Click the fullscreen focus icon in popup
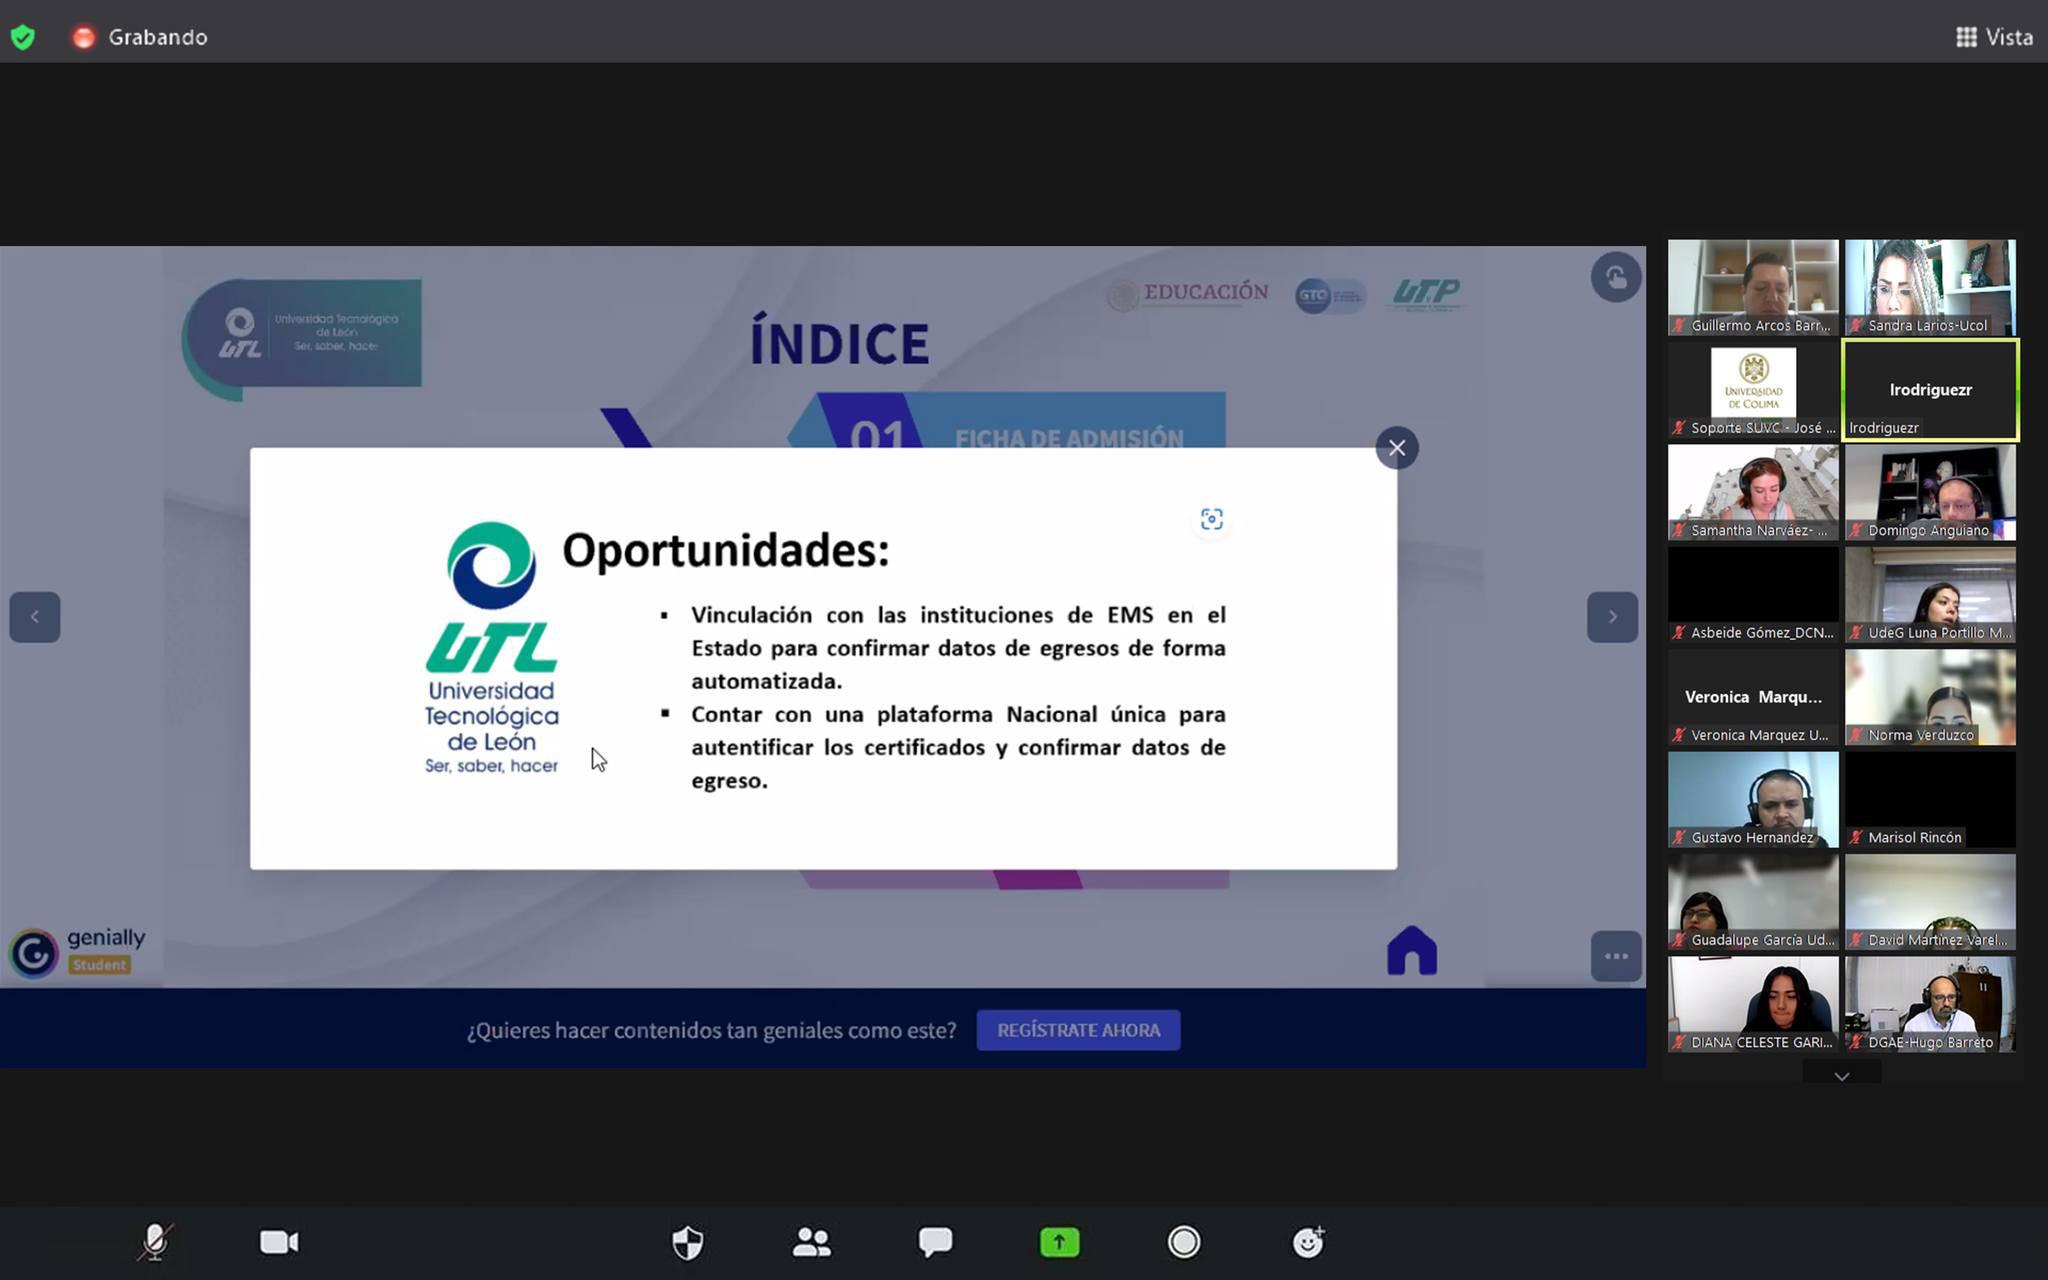Image resolution: width=2048 pixels, height=1280 pixels. (1211, 519)
